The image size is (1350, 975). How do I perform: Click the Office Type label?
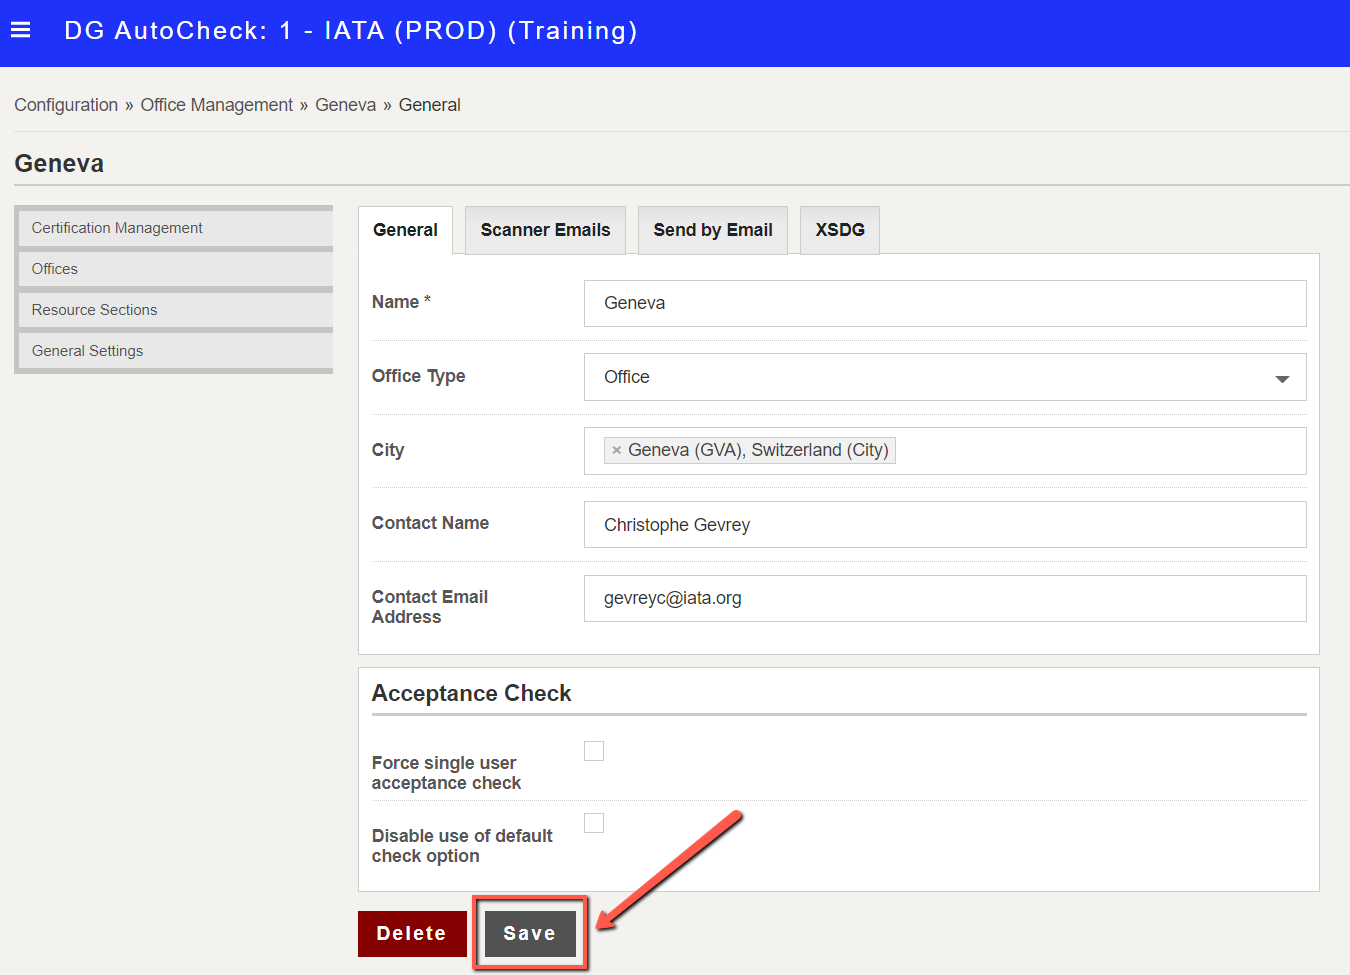[419, 376]
